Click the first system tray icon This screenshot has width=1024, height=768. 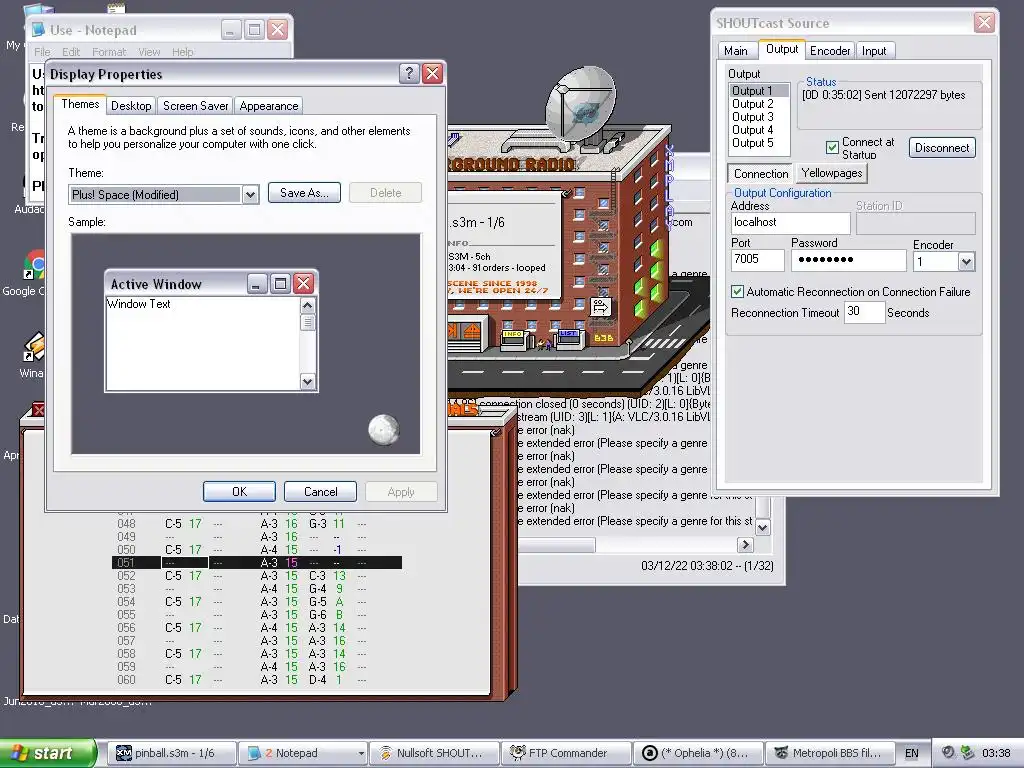click(948, 752)
